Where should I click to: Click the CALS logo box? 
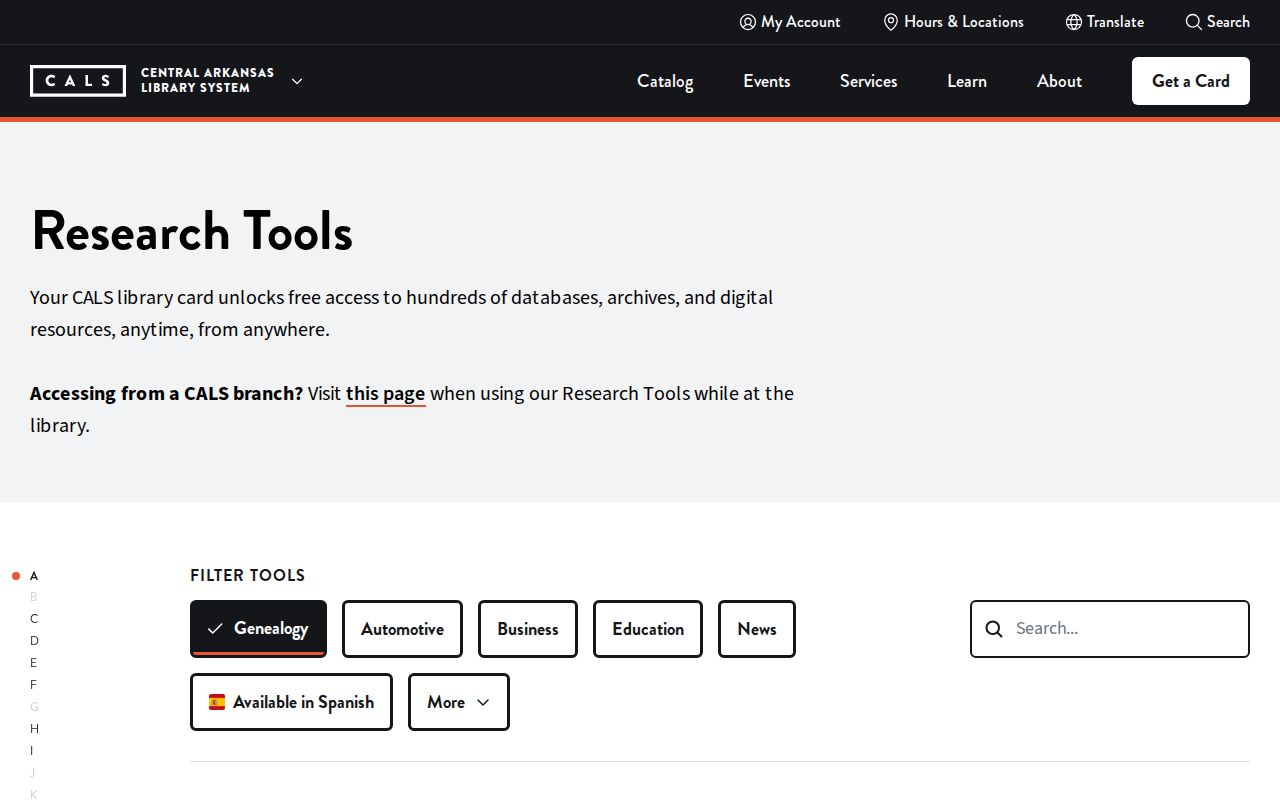click(78, 81)
